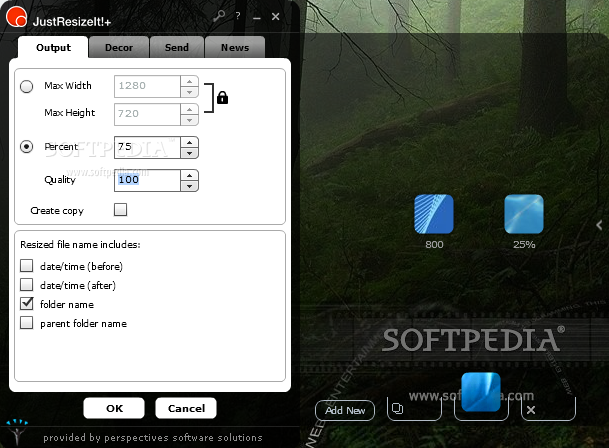Minimize the JustResizeIt window

coord(257,17)
